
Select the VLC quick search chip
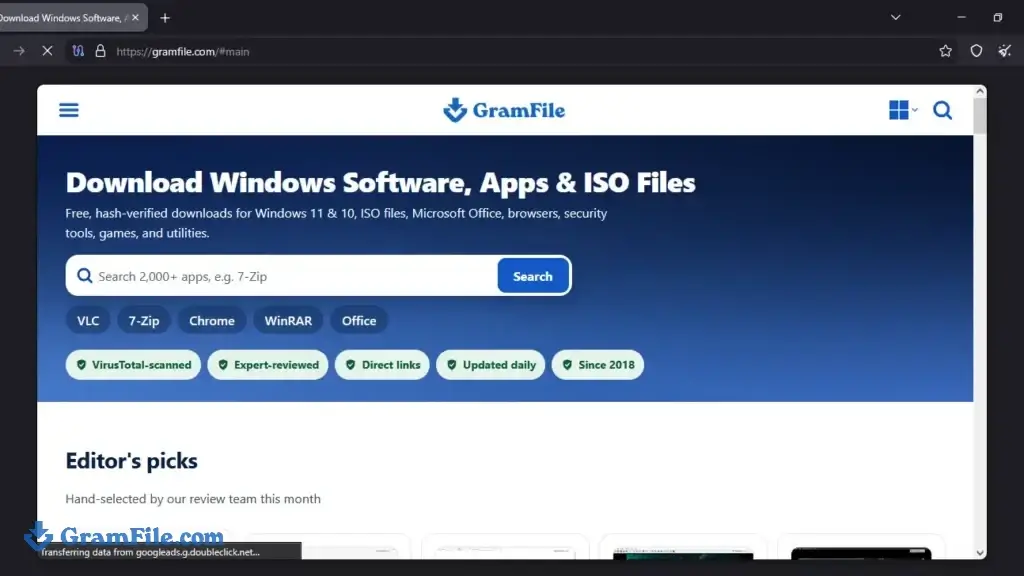(x=88, y=321)
